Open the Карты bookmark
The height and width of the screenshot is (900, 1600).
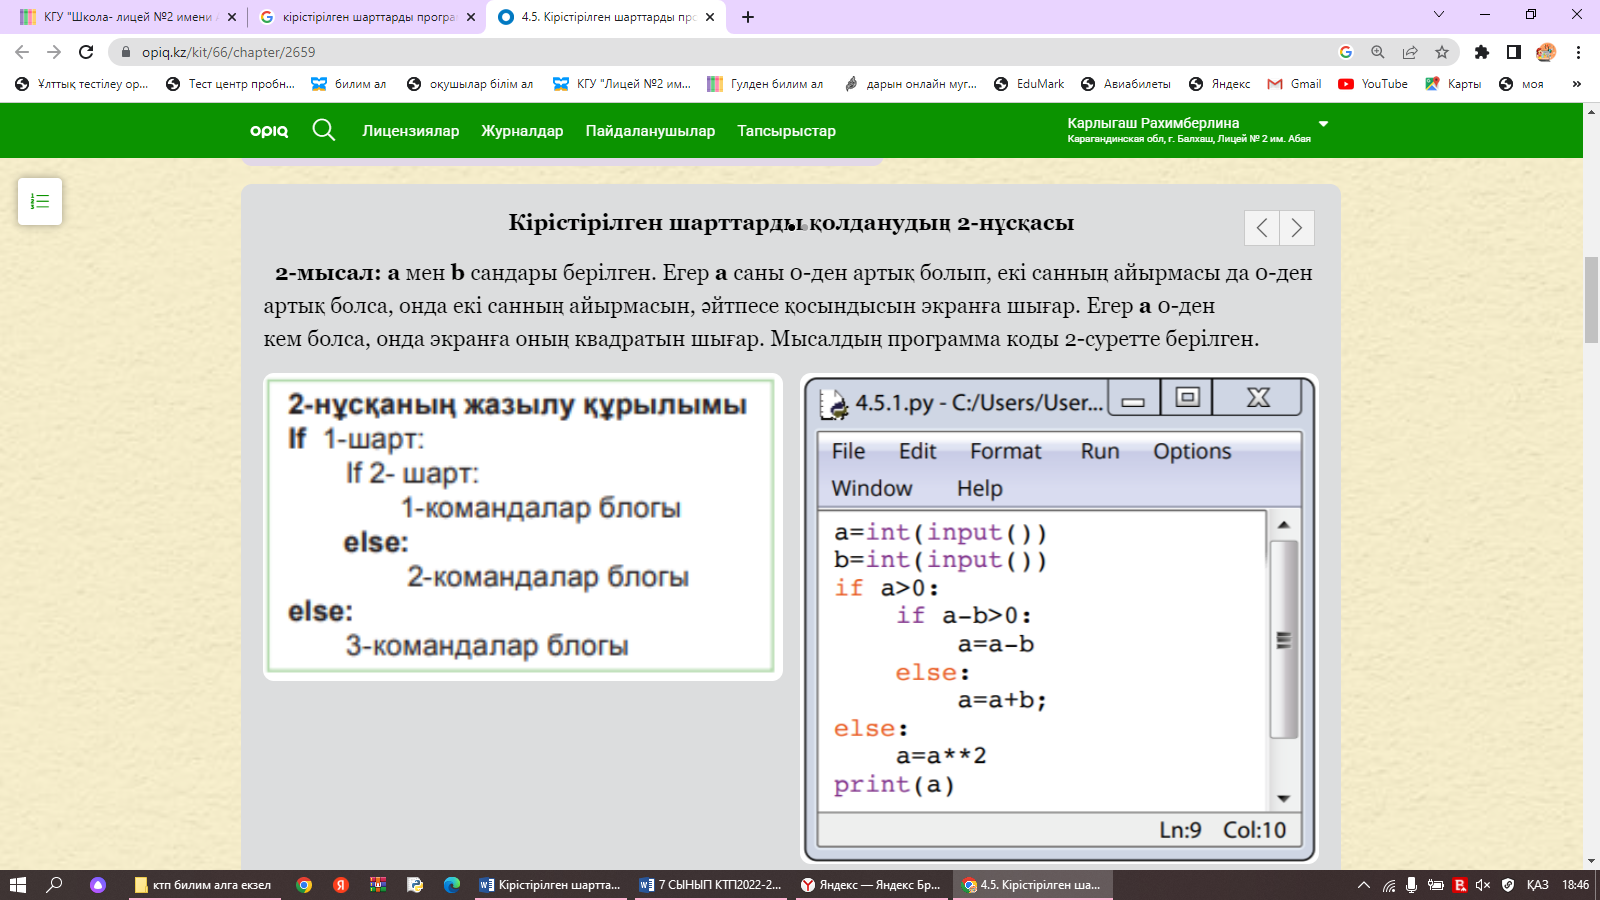click(x=1453, y=84)
